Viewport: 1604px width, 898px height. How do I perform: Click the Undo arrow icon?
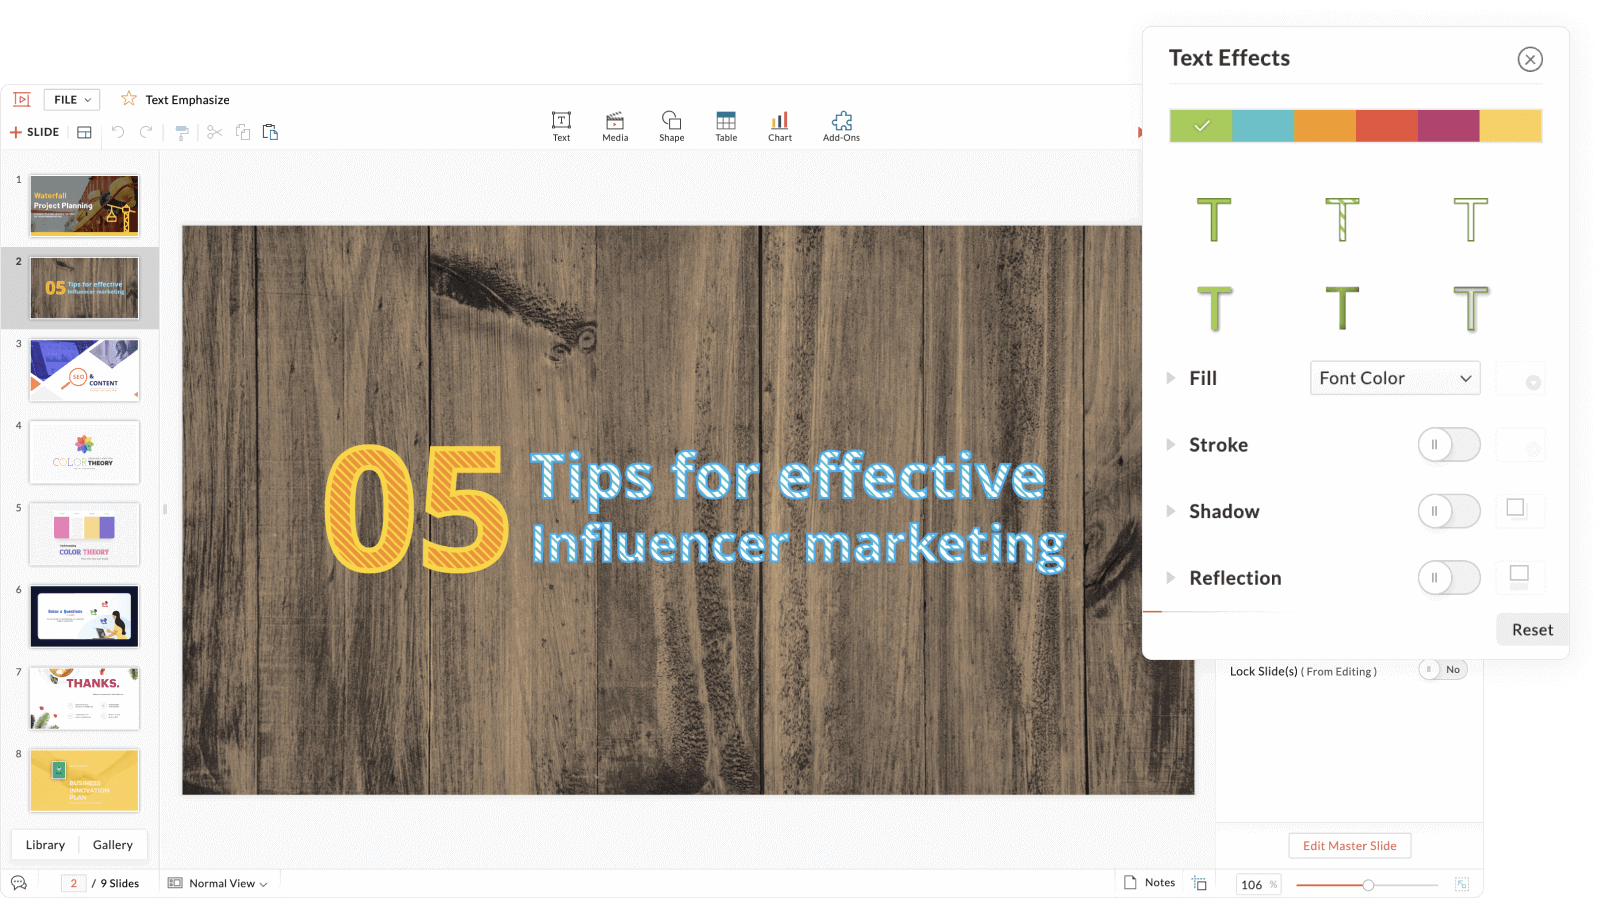point(118,132)
